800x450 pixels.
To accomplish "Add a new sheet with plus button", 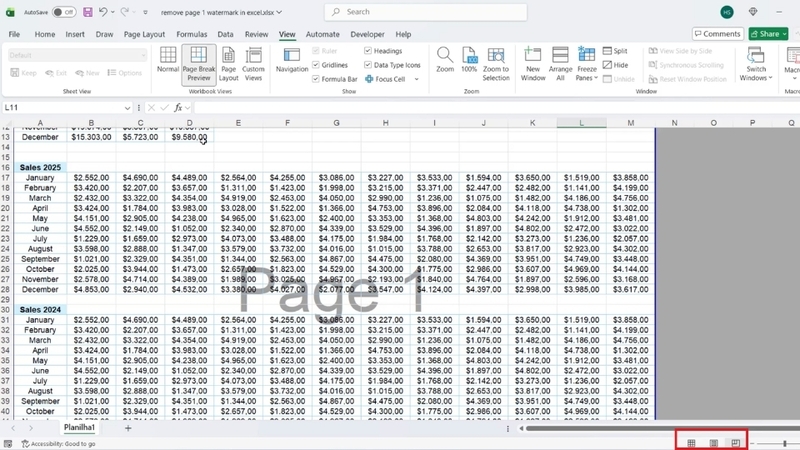I will [x=128, y=428].
